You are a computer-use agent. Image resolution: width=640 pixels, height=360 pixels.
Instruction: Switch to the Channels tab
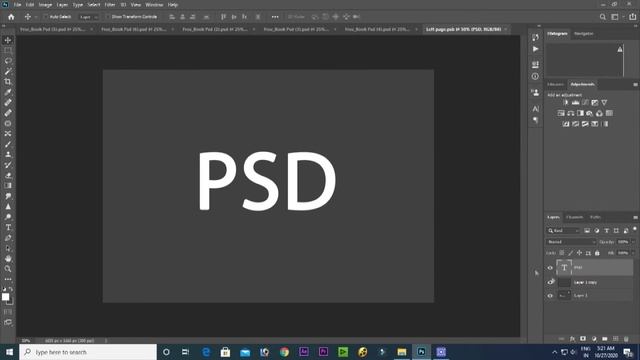tap(575, 217)
